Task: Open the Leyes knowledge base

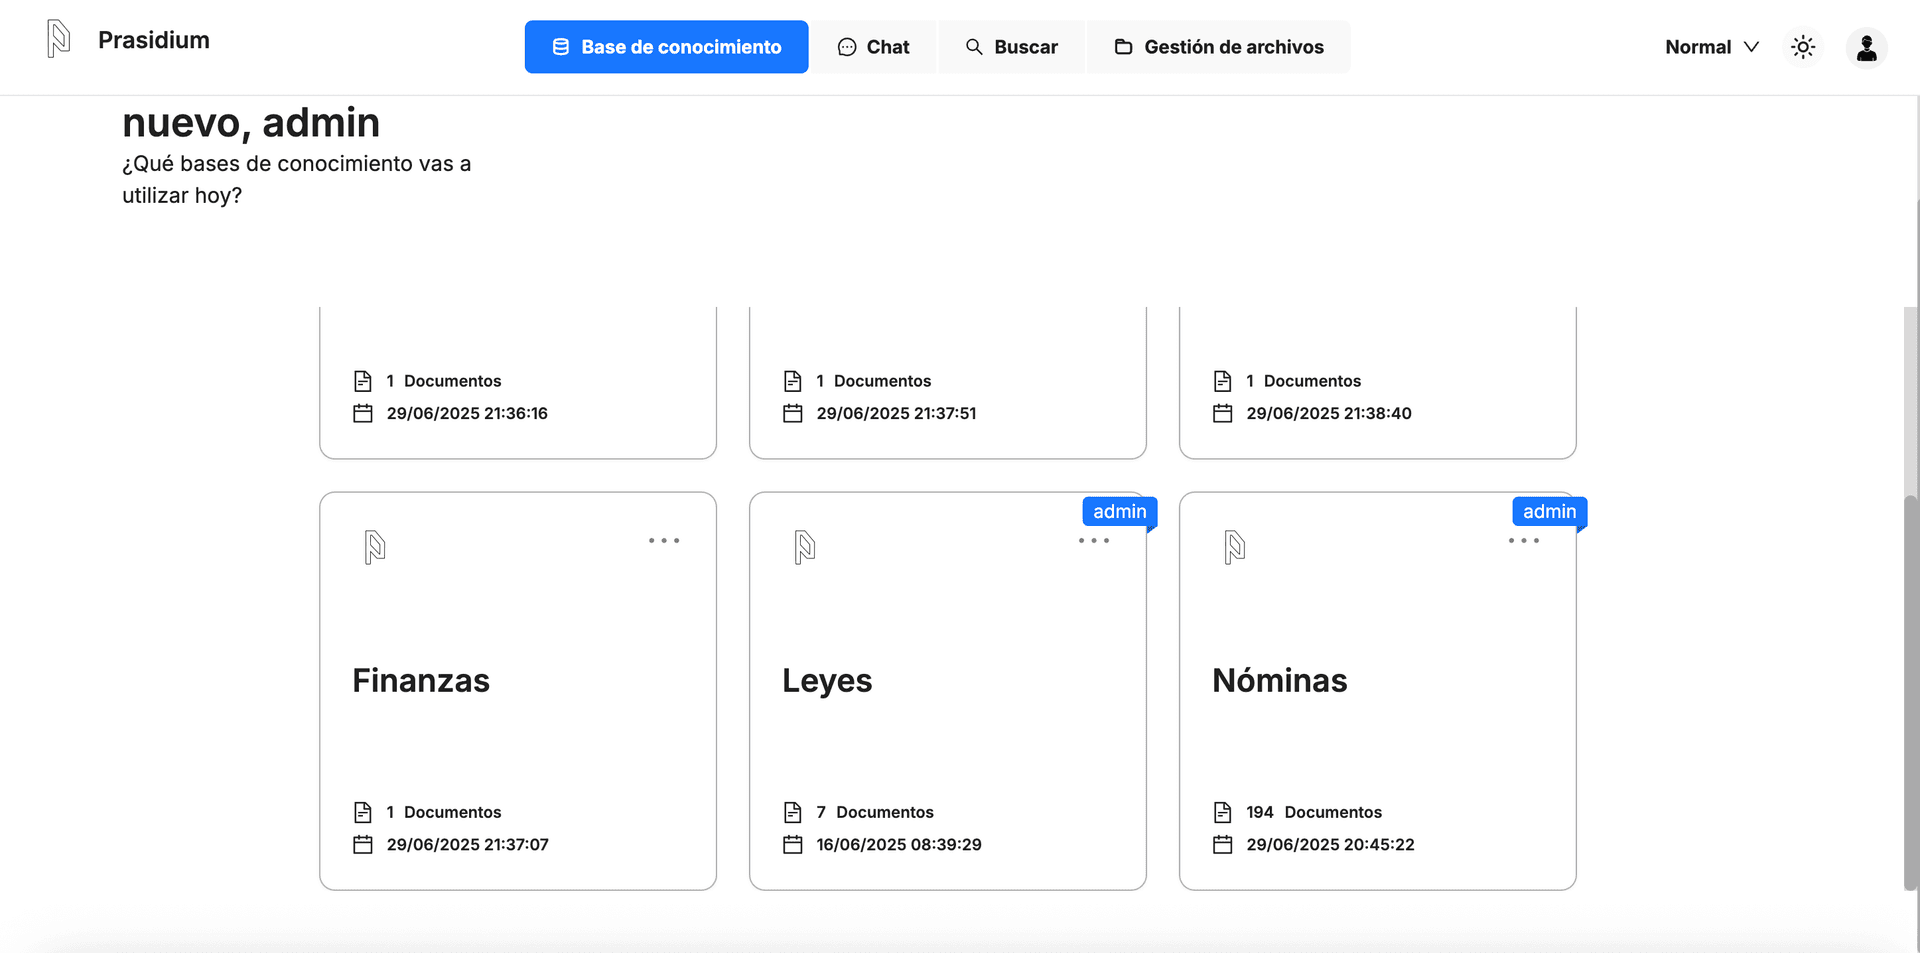Action: 827,680
